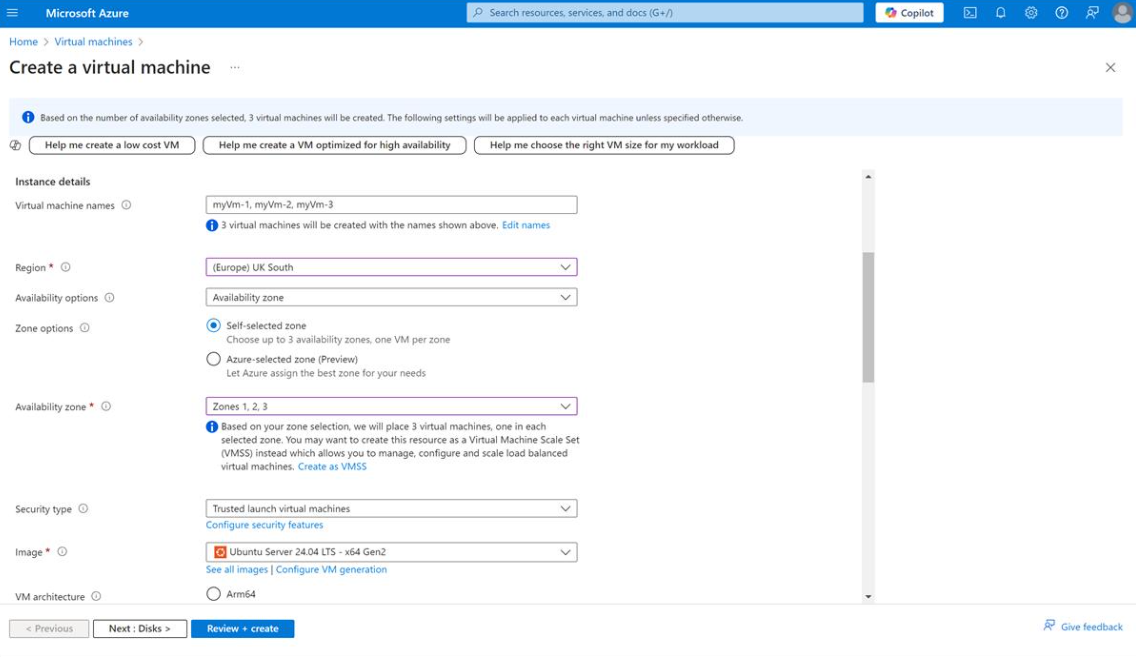Open the Security type dropdown

point(391,509)
